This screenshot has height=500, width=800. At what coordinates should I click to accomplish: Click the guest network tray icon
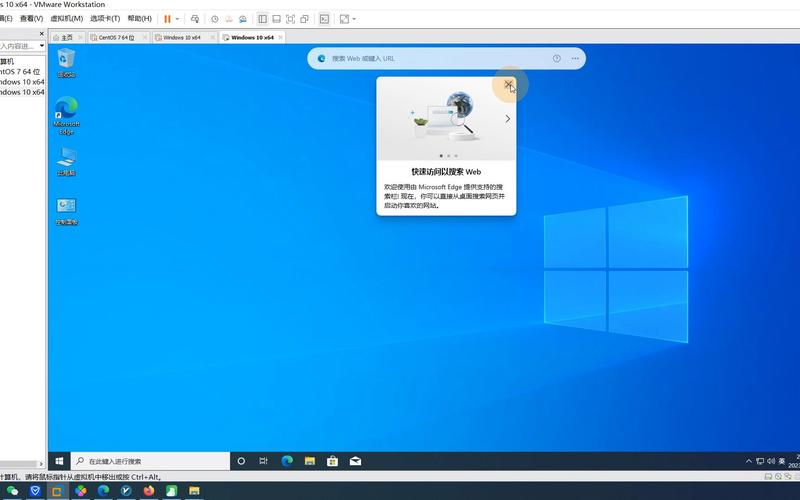760,461
